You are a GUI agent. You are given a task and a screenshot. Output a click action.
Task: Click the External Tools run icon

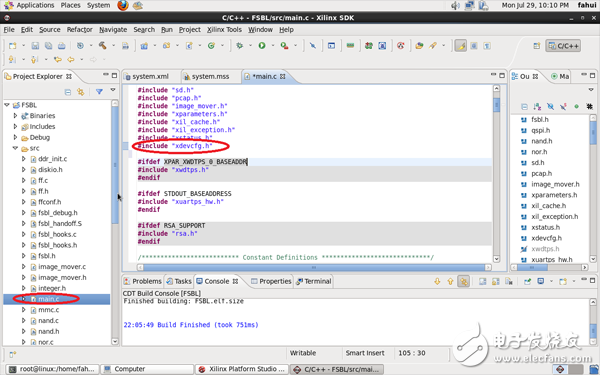click(x=284, y=46)
